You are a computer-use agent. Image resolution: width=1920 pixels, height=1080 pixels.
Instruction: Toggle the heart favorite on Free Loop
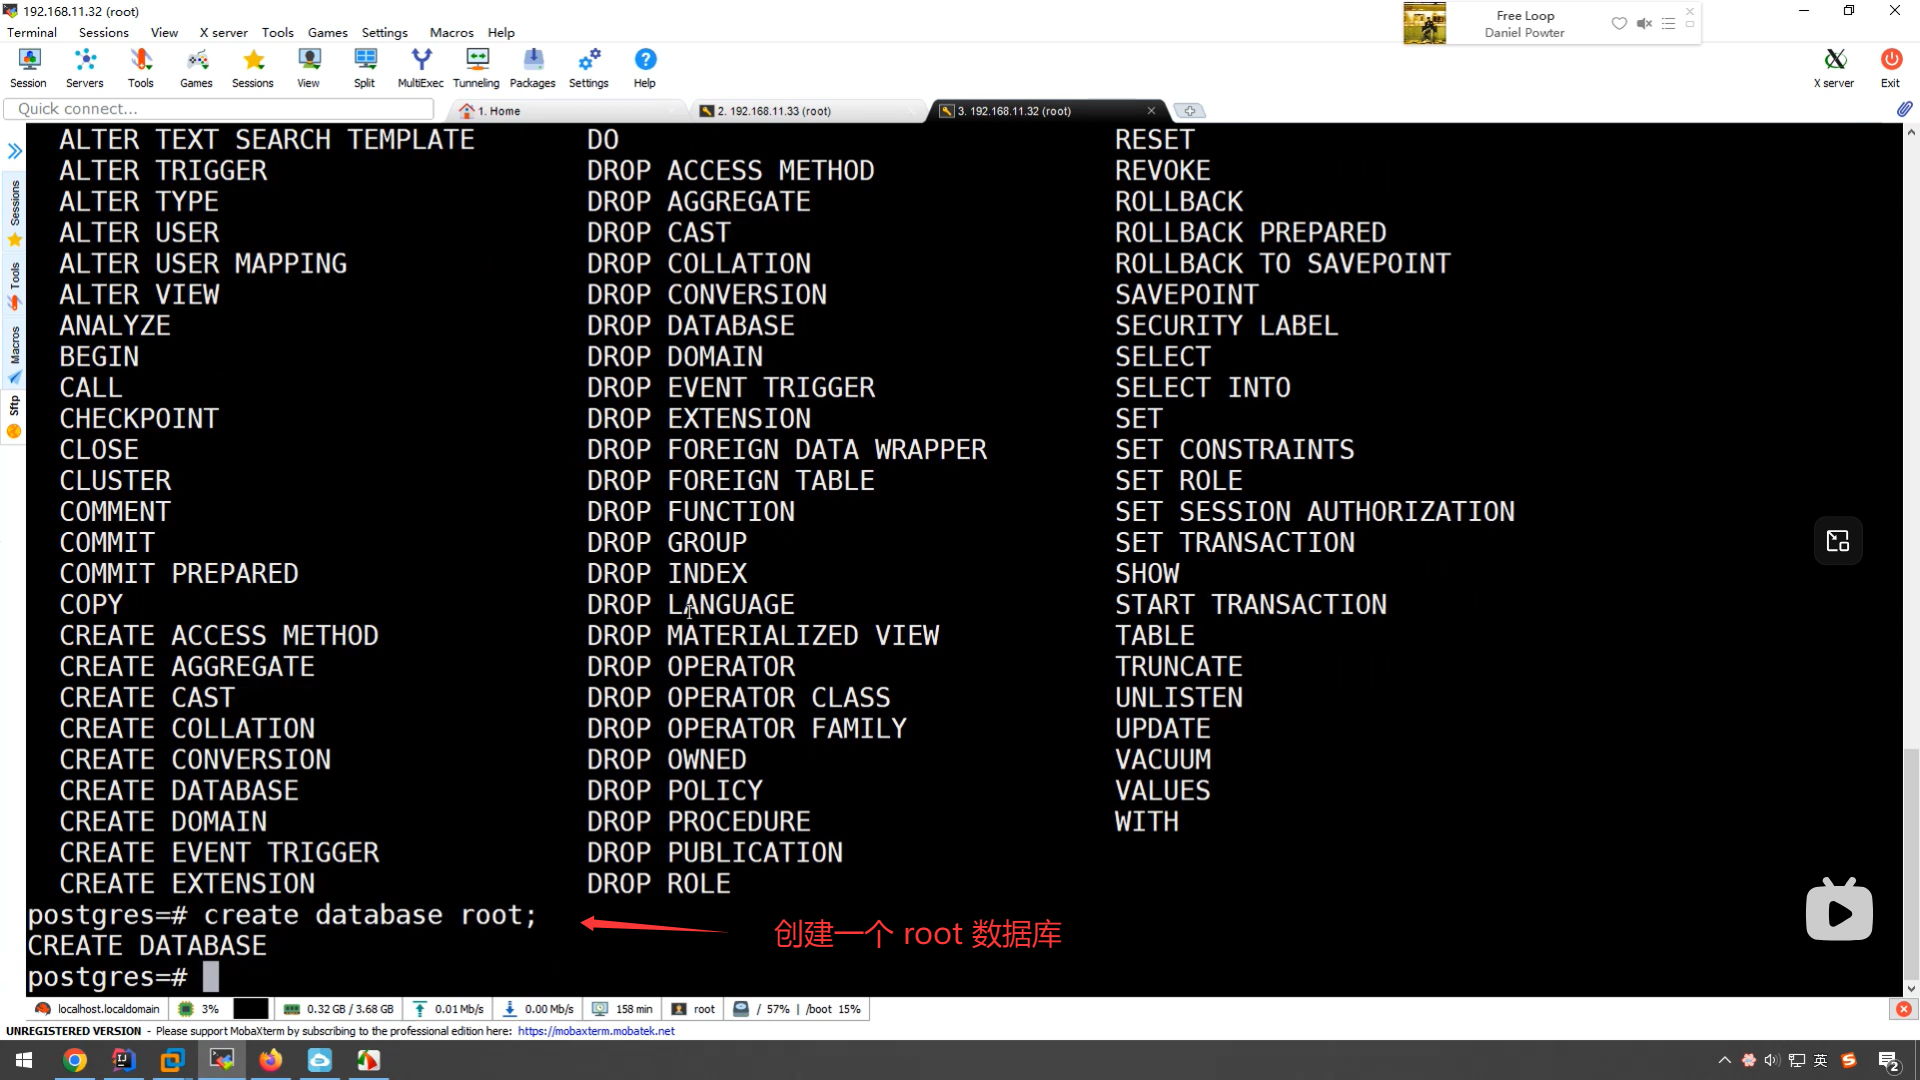click(x=1619, y=23)
